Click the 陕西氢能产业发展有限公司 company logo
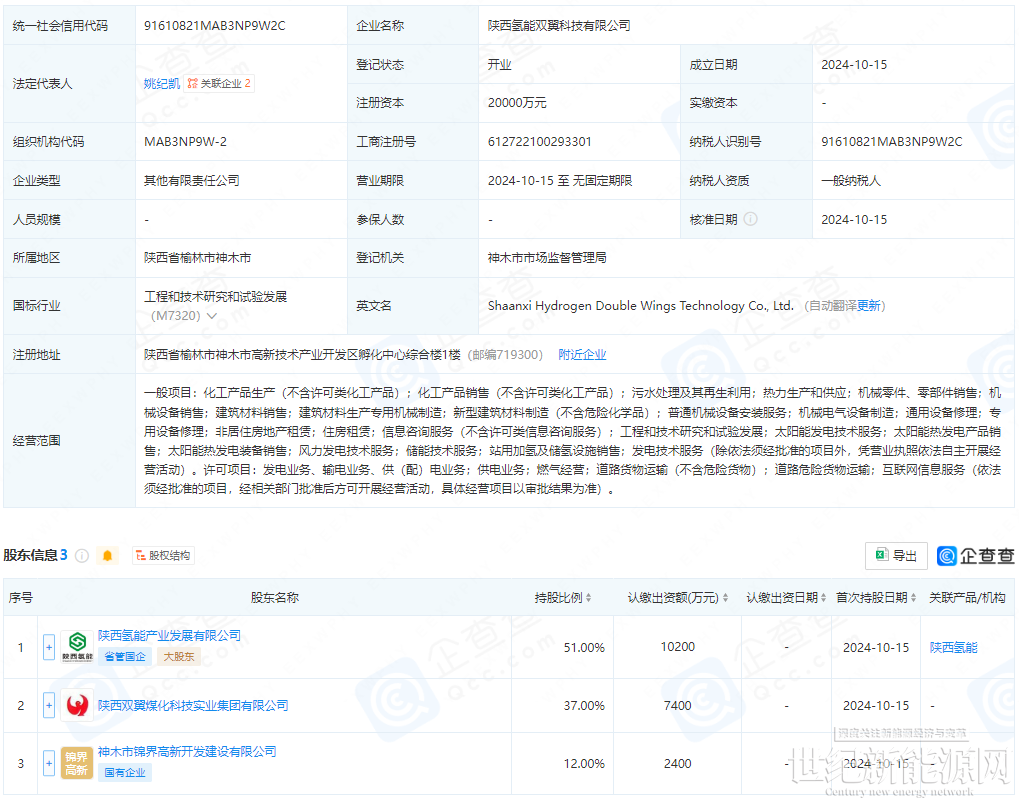The width and height of the screenshot is (1019, 802). click(77, 647)
